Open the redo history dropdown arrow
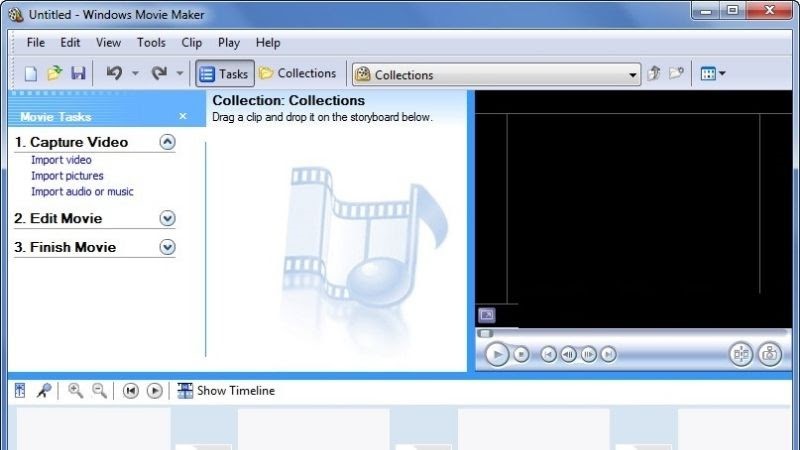 [180, 73]
